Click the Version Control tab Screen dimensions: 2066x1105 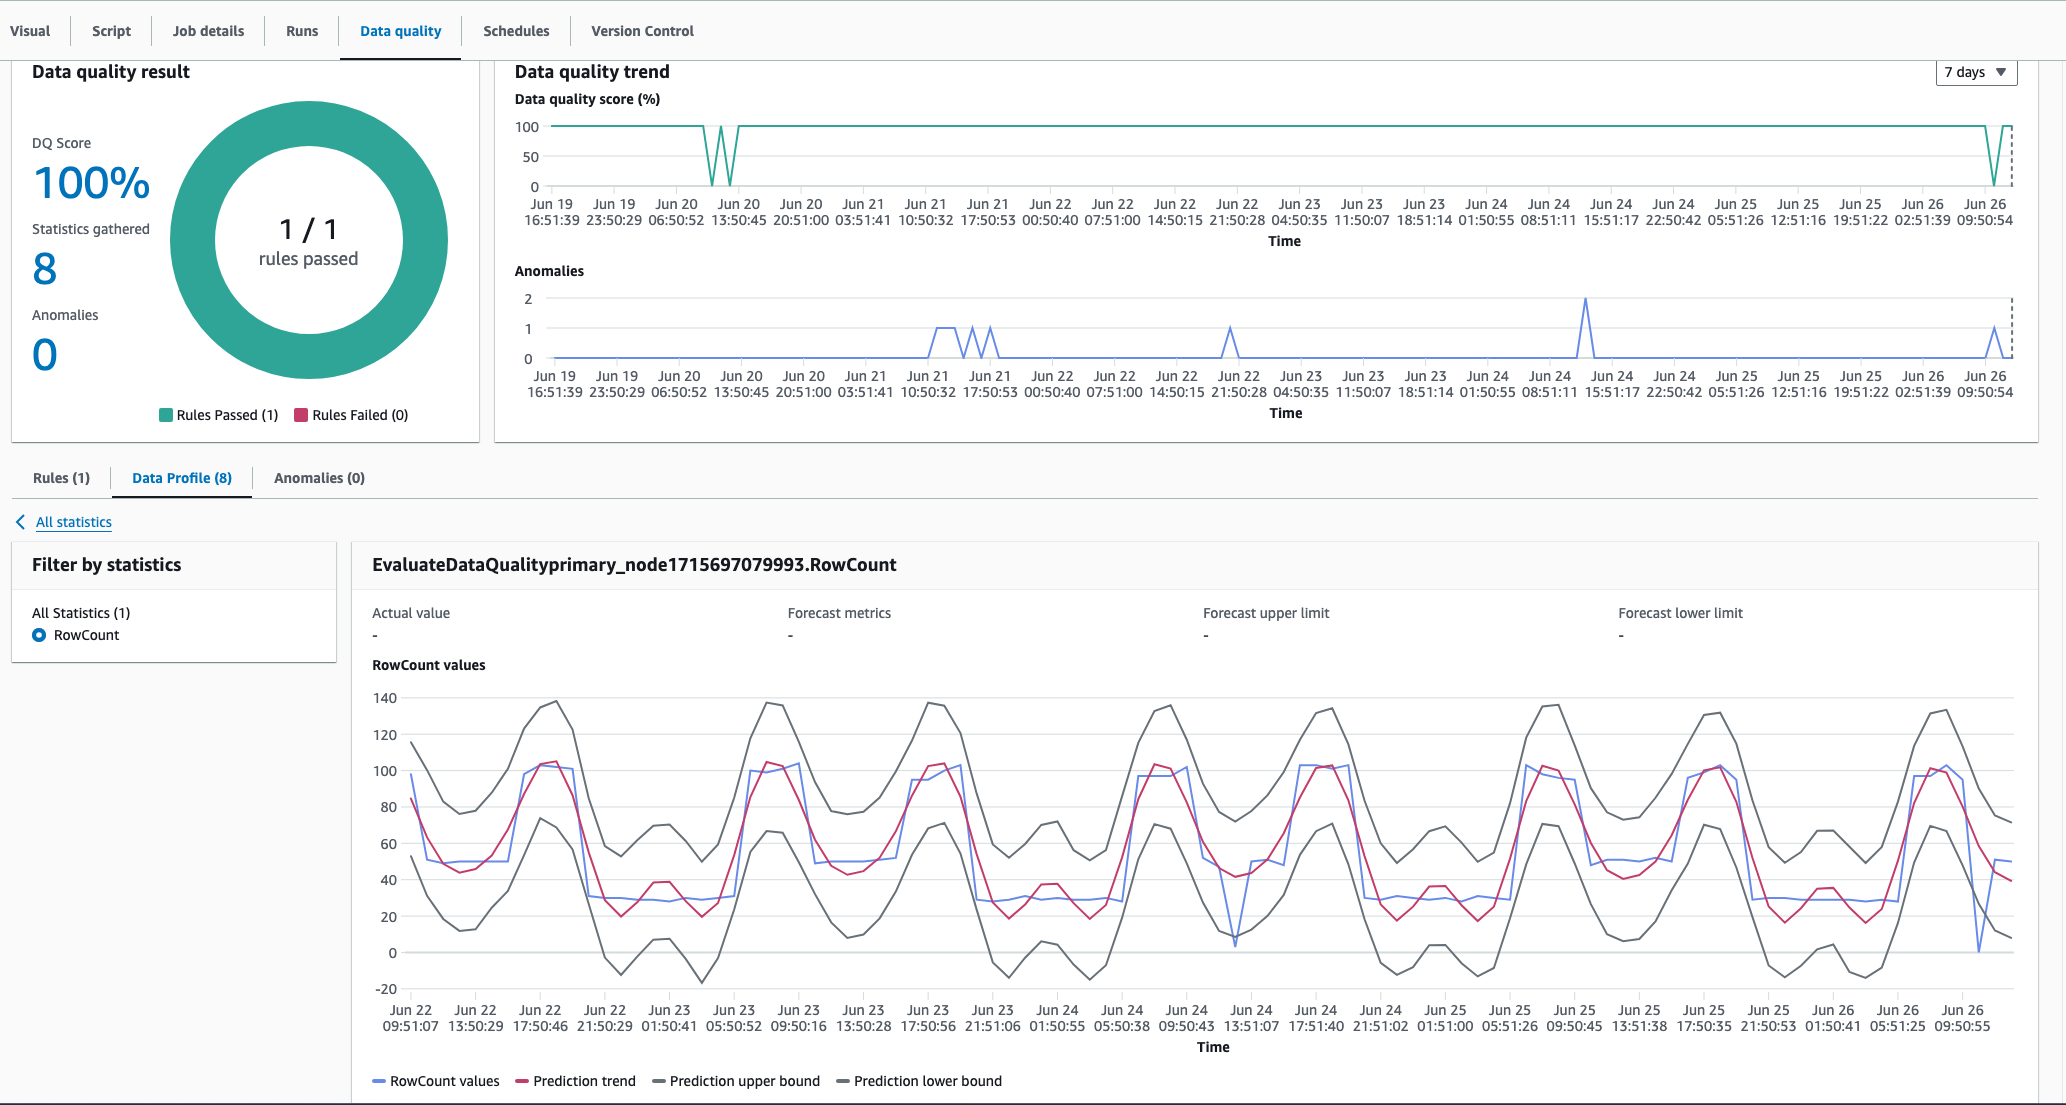click(642, 31)
